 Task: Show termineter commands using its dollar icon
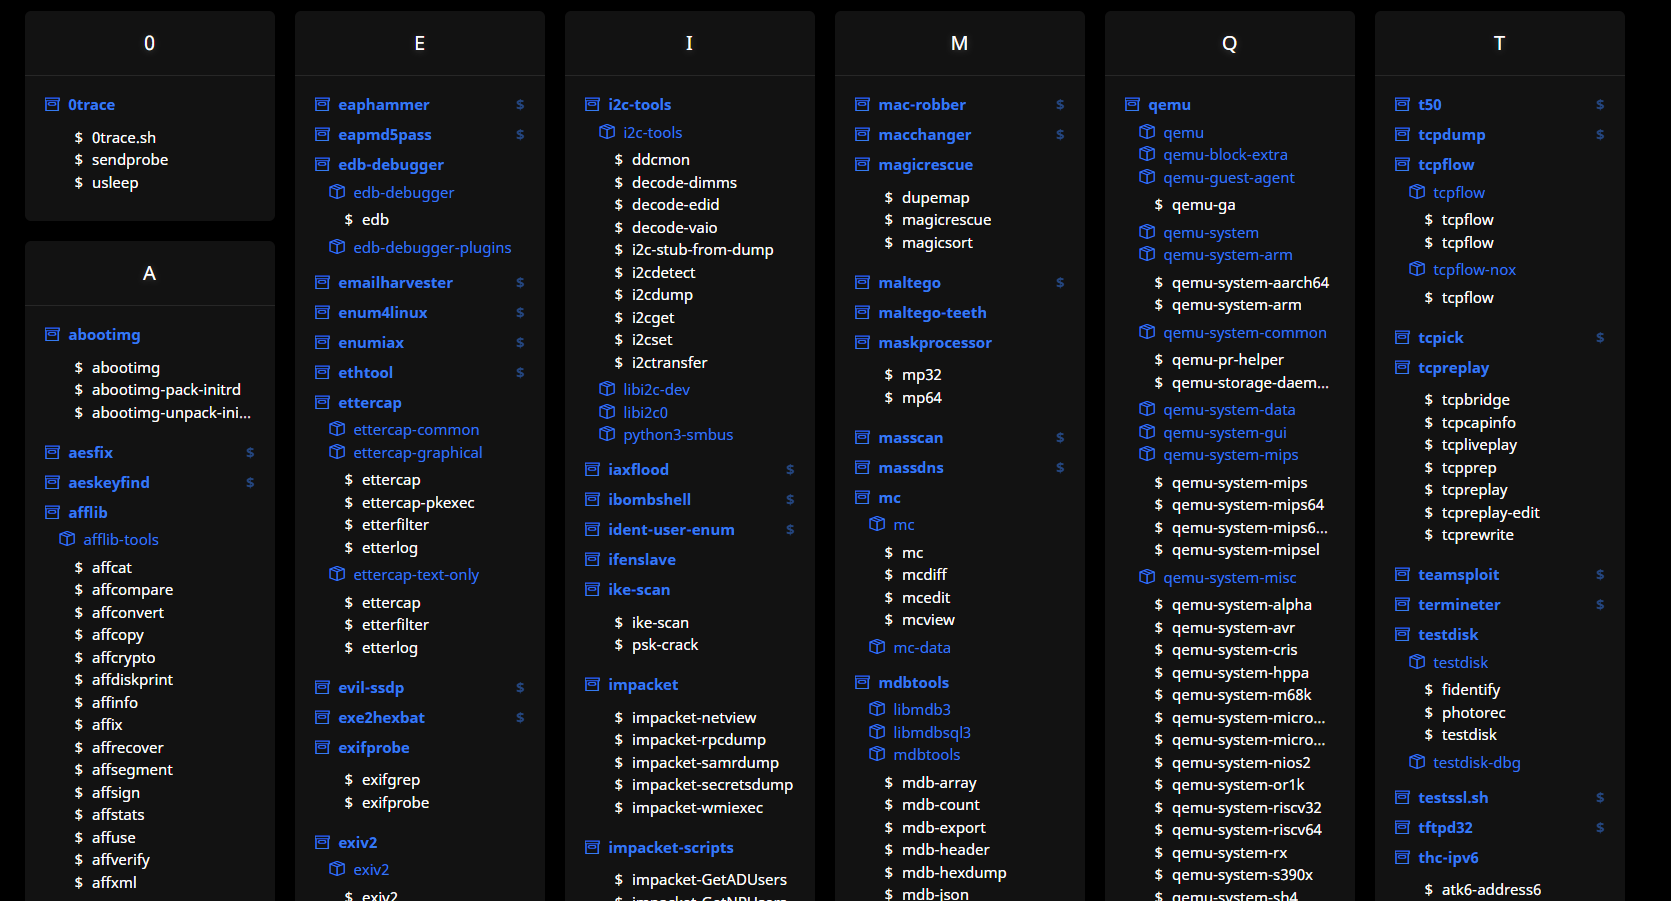click(1600, 604)
